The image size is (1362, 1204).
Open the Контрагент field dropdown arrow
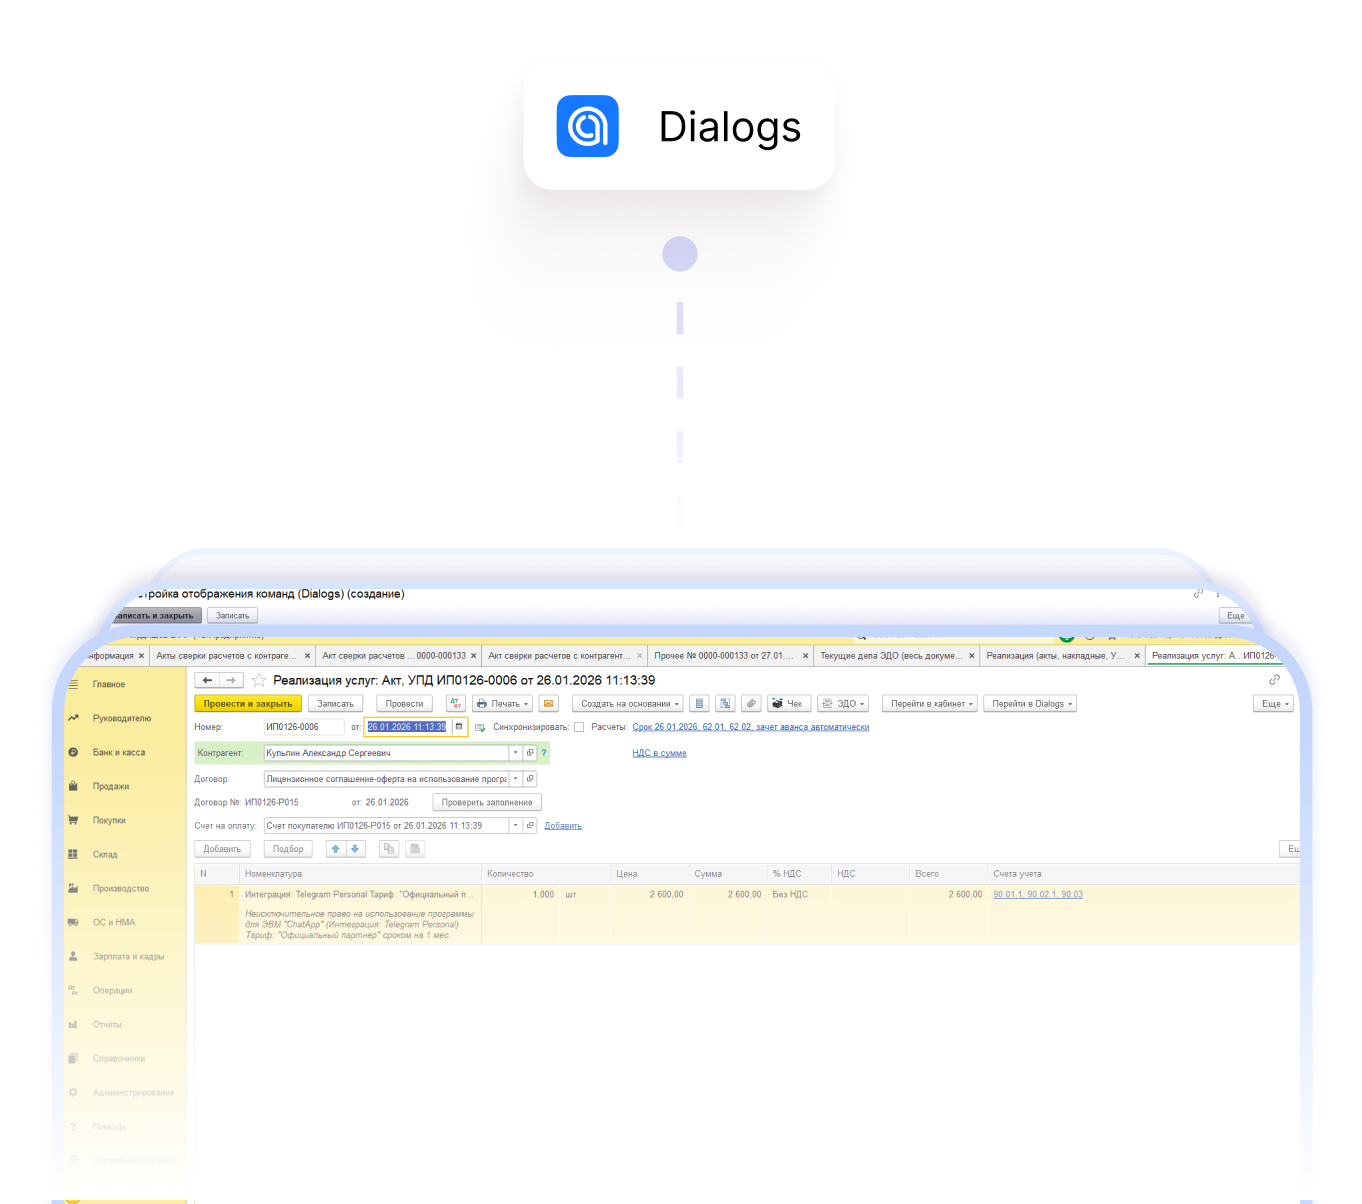click(x=516, y=753)
